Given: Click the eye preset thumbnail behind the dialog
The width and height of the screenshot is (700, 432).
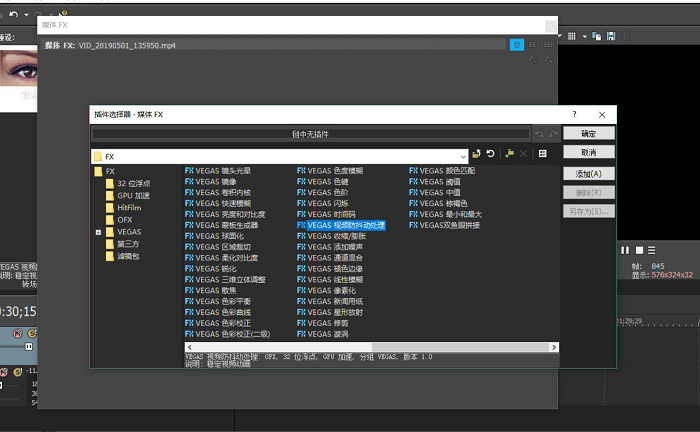Looking at the screenshot, I should [x=19, y=68].
